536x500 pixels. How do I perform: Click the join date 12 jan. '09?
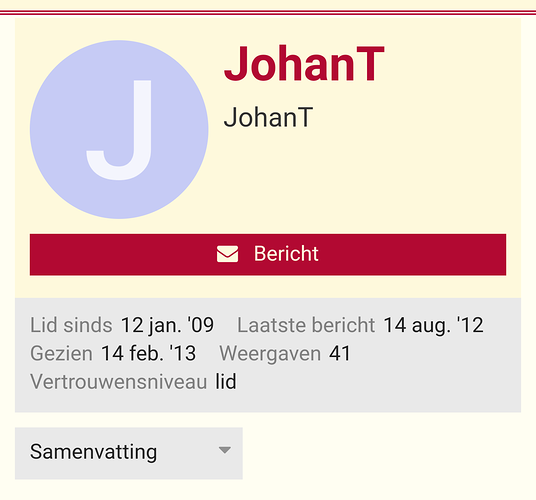(x=168, y=325)
